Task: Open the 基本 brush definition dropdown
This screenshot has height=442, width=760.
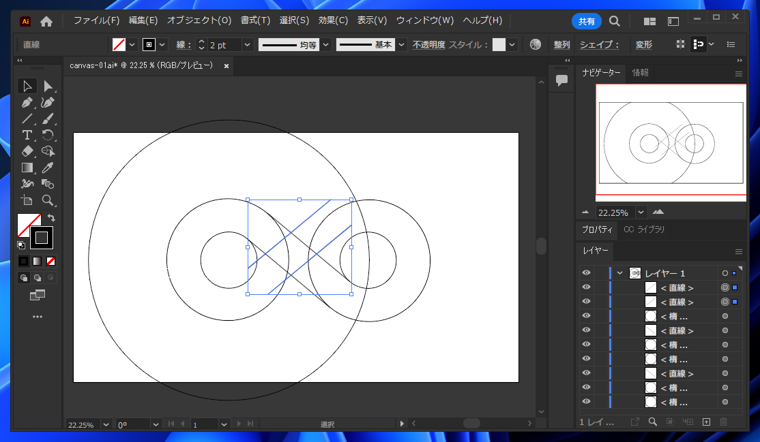Action: pos(402,45)
